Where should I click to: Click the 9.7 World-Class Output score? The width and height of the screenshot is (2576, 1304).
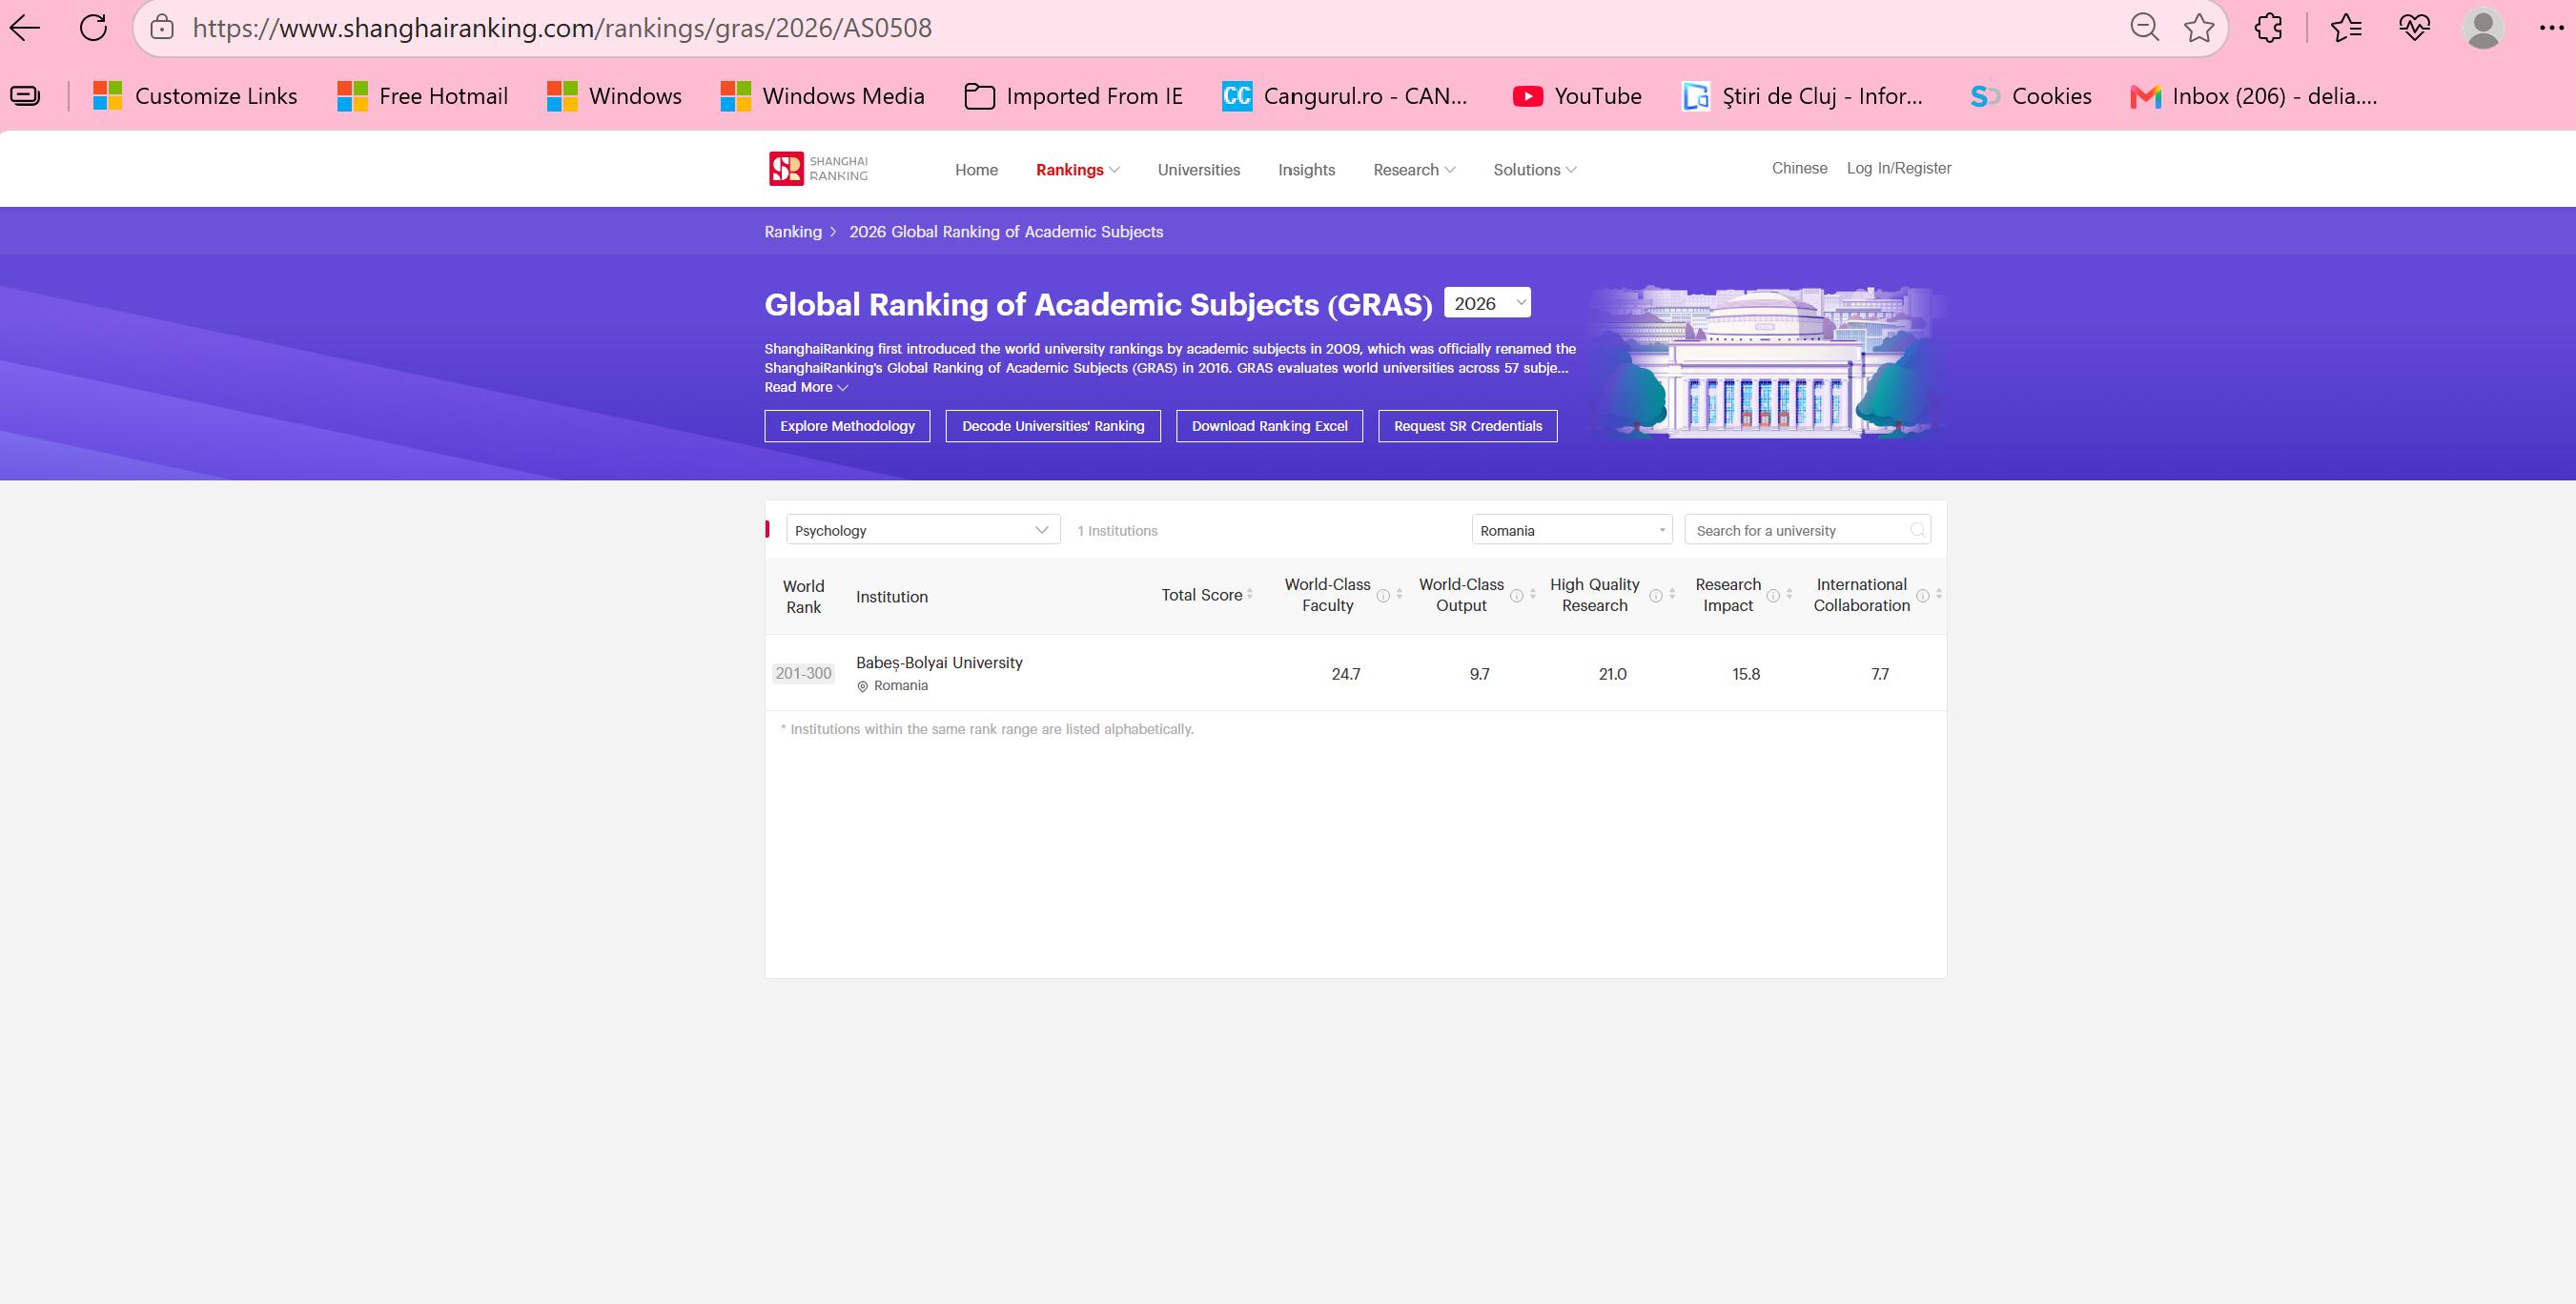(1479, 675)
